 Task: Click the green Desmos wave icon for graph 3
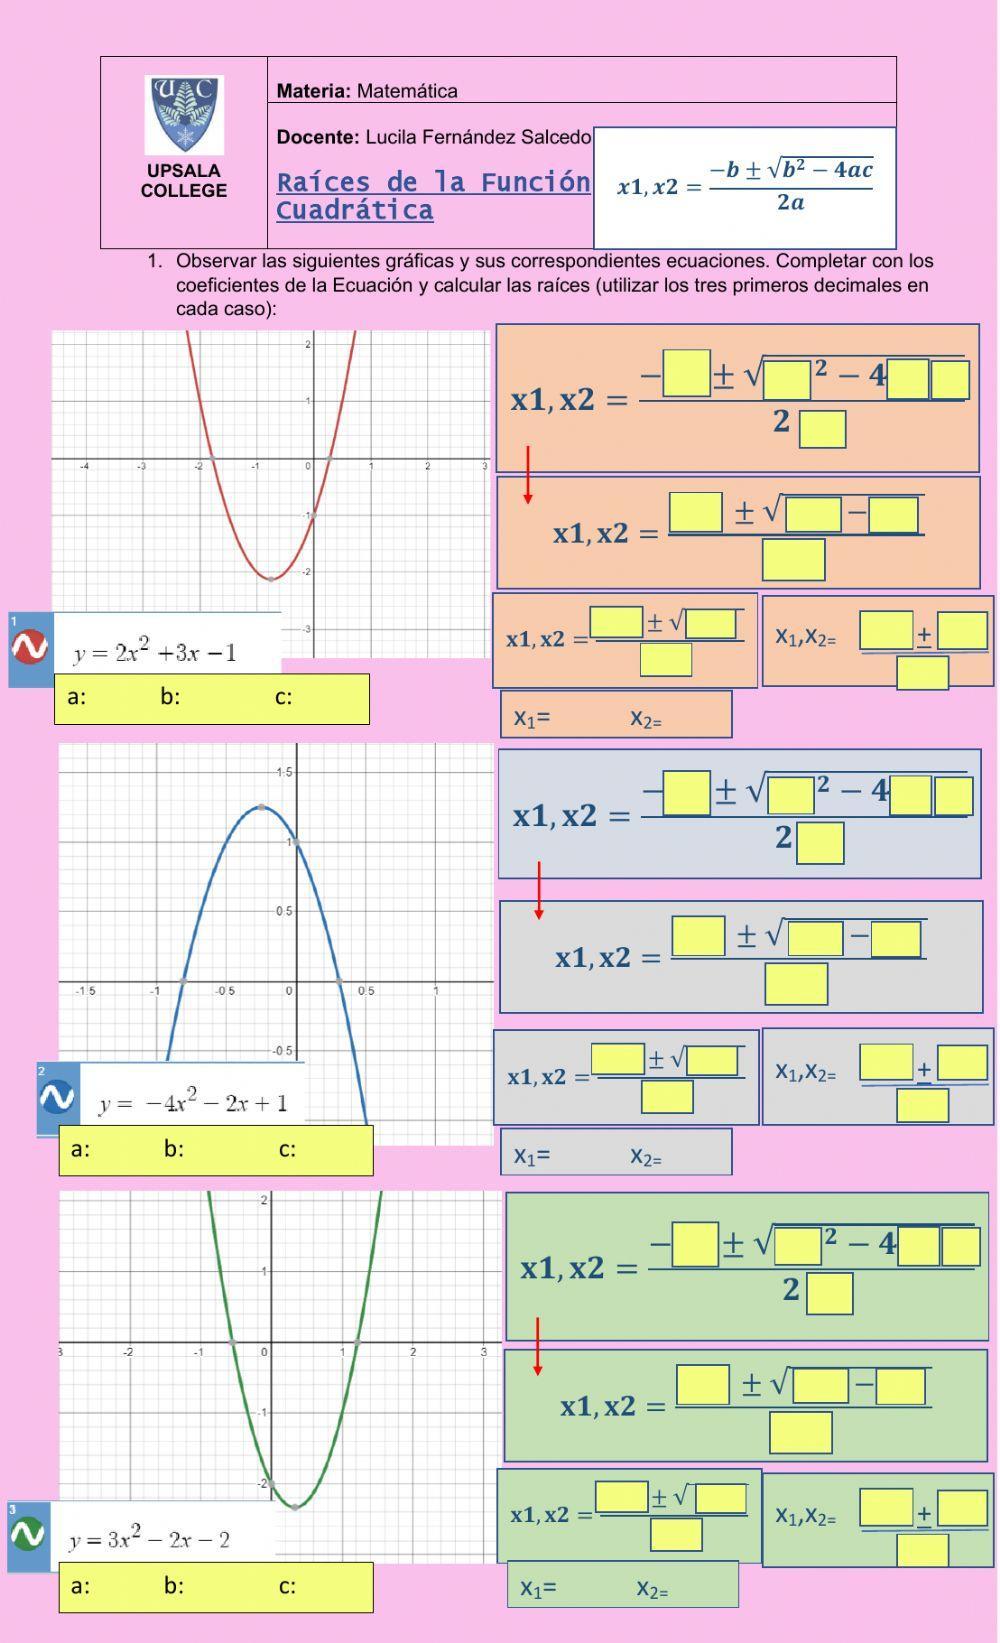27,1534
